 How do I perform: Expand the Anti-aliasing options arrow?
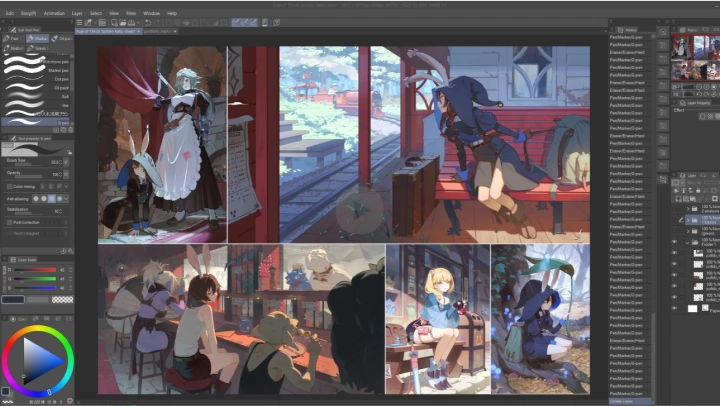(66, 199)
